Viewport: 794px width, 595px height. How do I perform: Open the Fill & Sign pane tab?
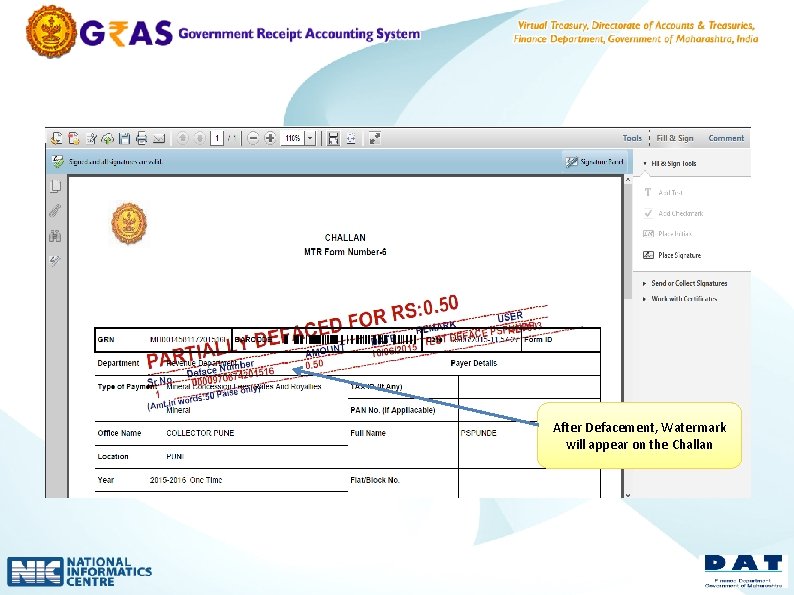(674, 138)
